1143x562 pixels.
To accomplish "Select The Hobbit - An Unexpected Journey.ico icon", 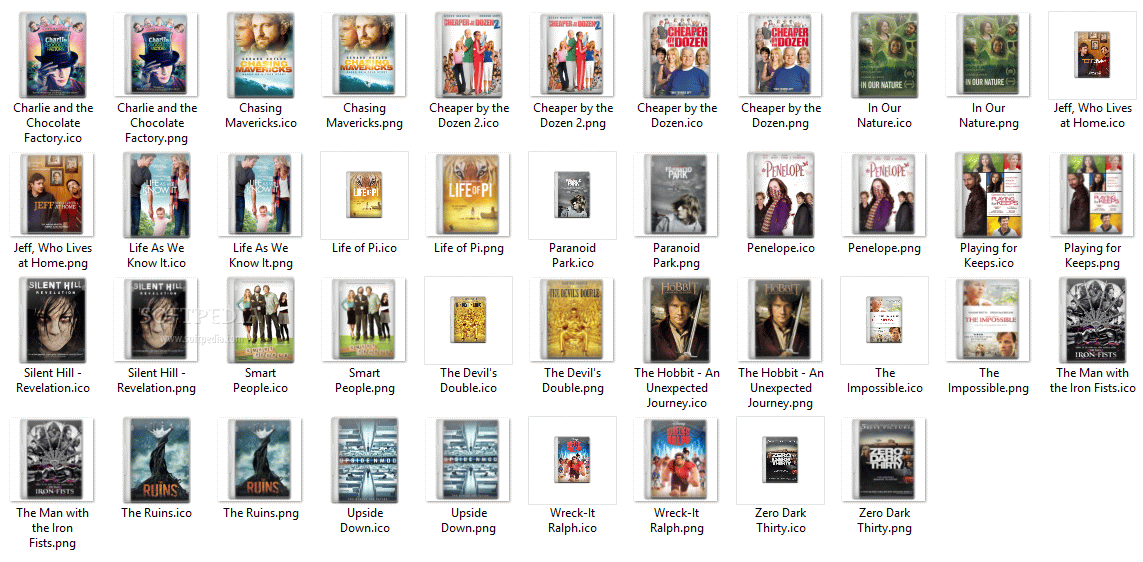I will (676, 319).
